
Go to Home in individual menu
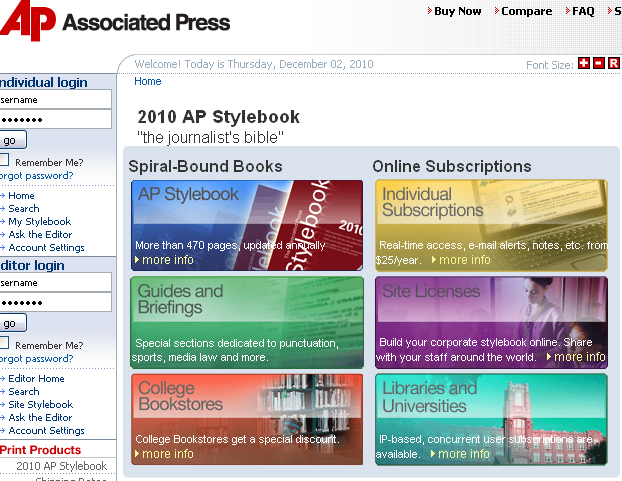tap(21, 196)
